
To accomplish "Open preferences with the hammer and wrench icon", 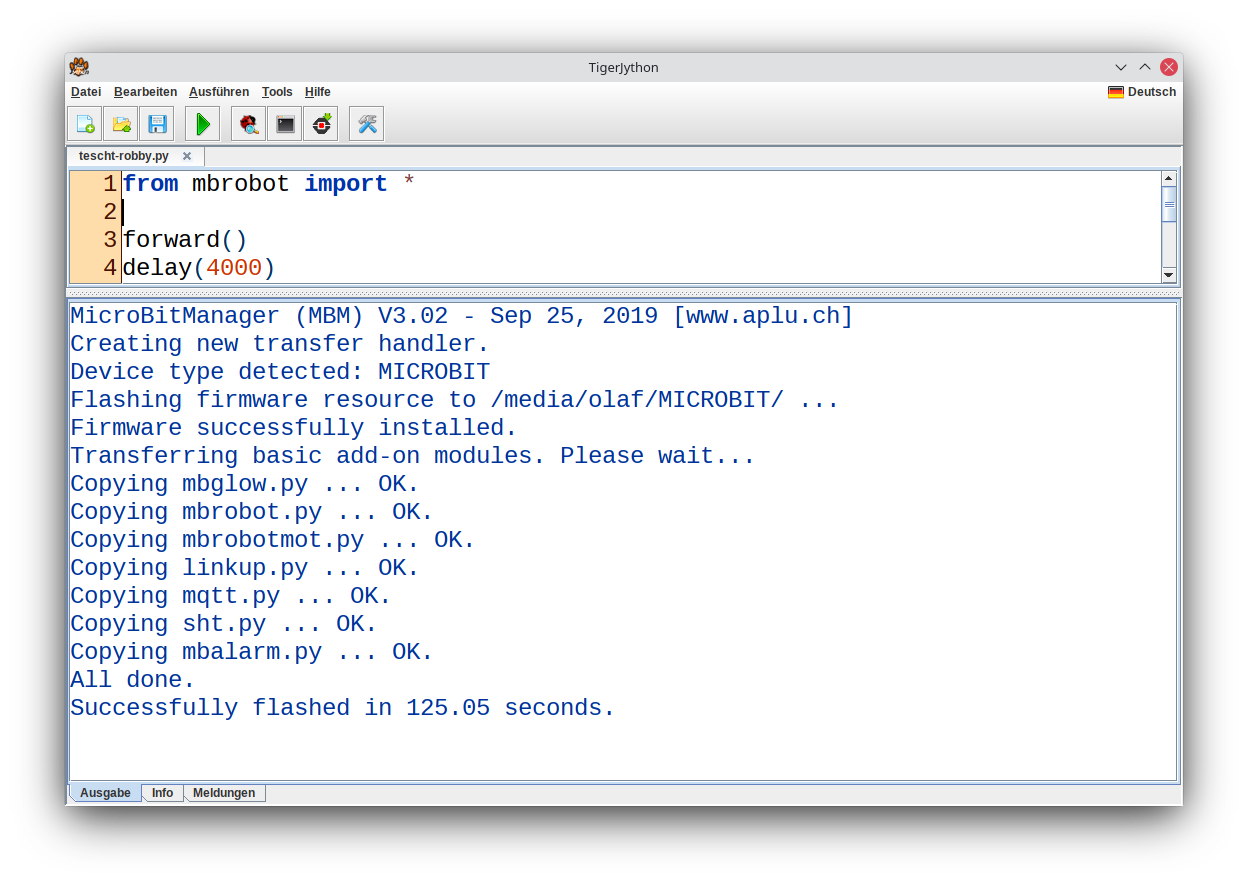I will coord(367,124).
